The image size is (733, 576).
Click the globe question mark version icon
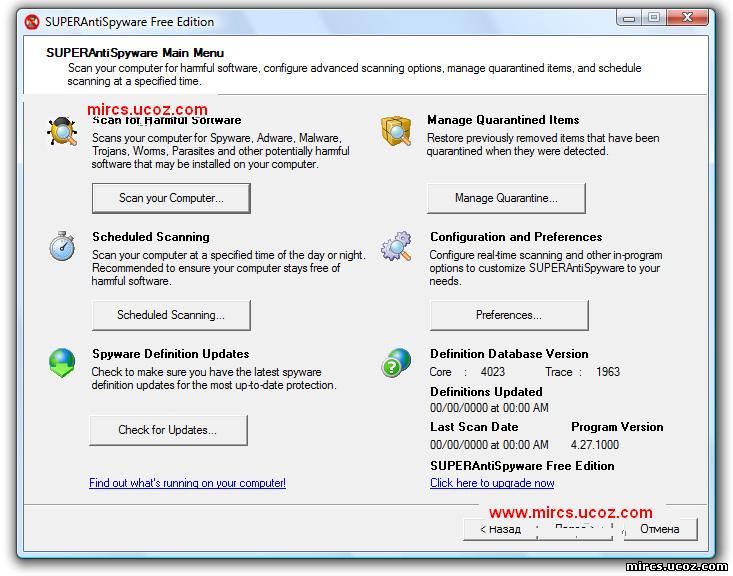tap(396, 362)
